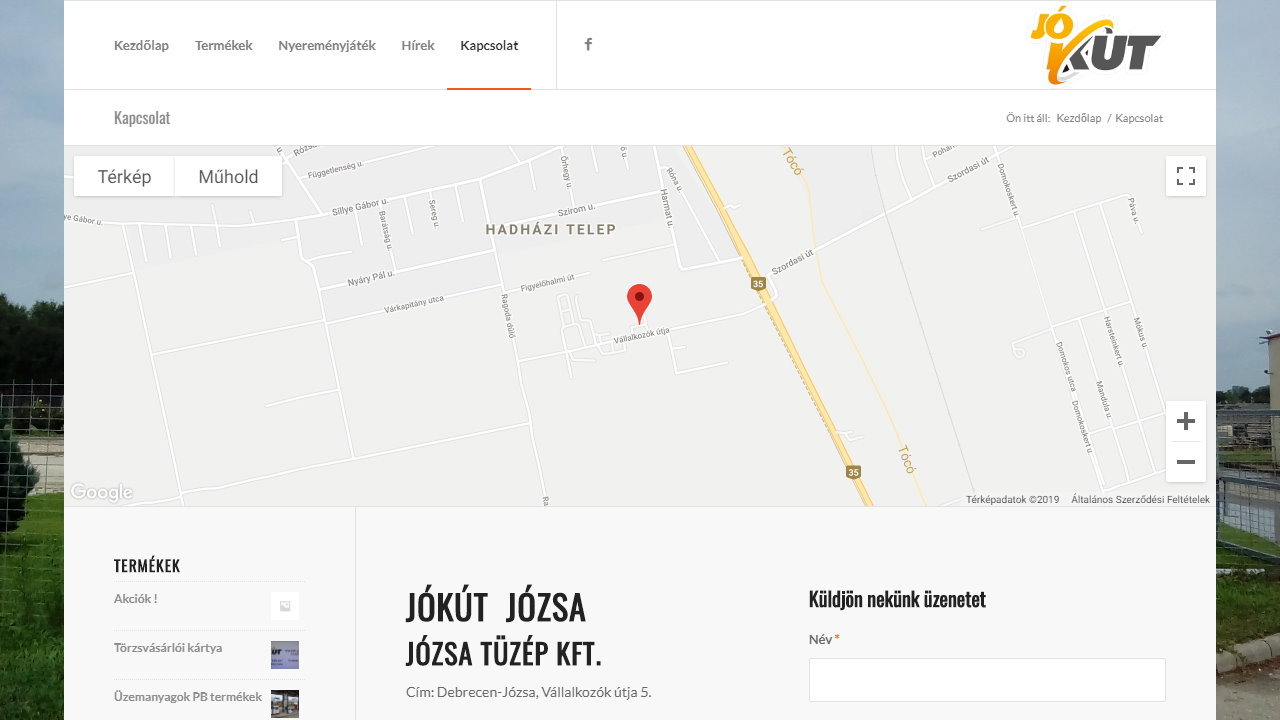1280x720 pixels.
Task: Focus the Név input field
Action: point(987,680)
